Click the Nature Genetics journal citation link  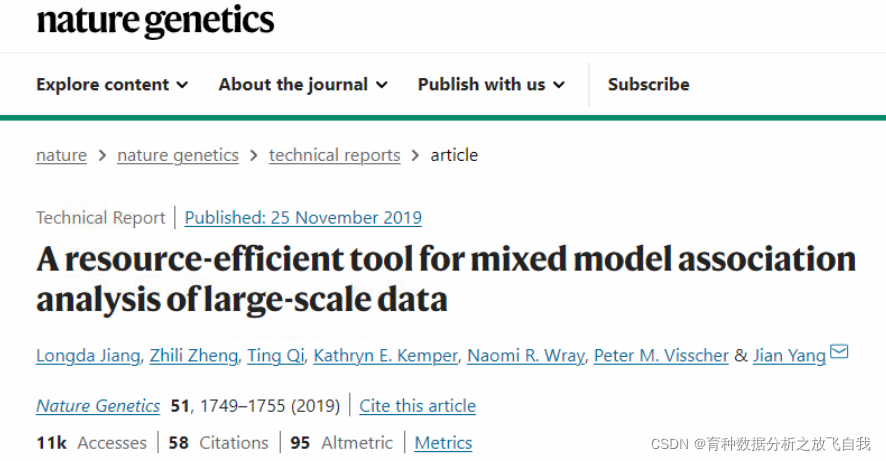click(98, 405)
